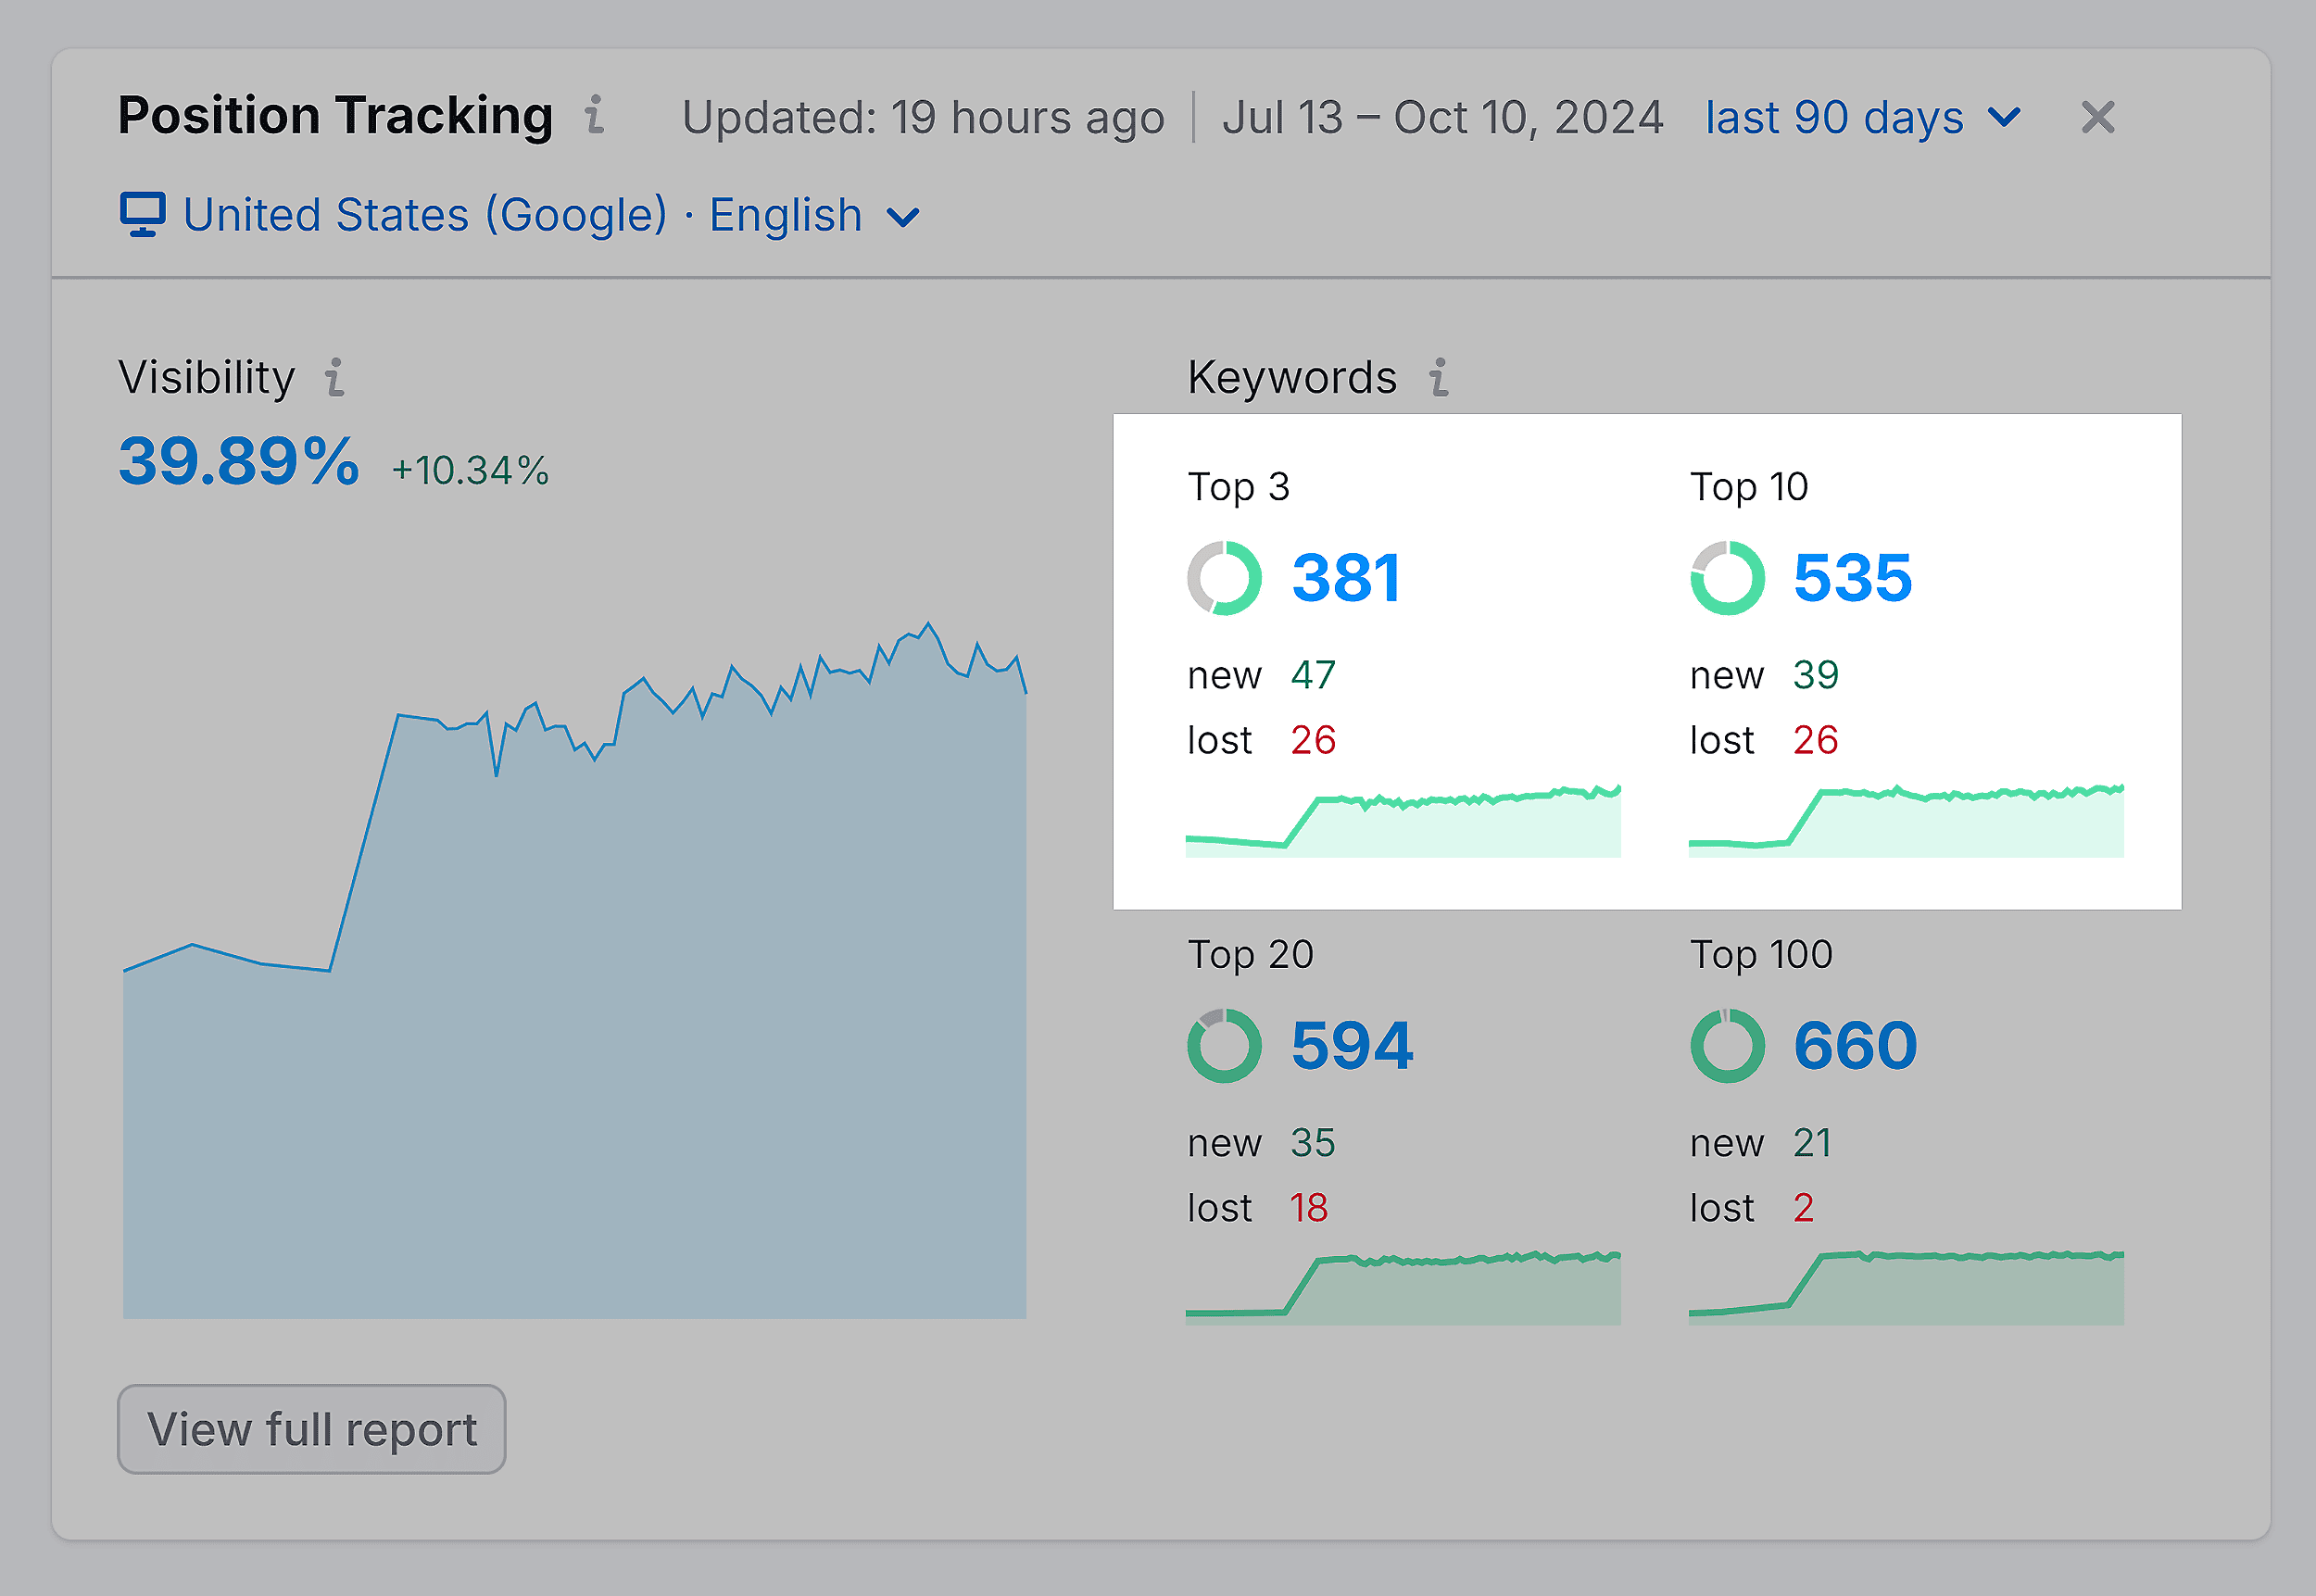
Task: Click the Visibility percentage 39.89%
Action: (237, 462)
